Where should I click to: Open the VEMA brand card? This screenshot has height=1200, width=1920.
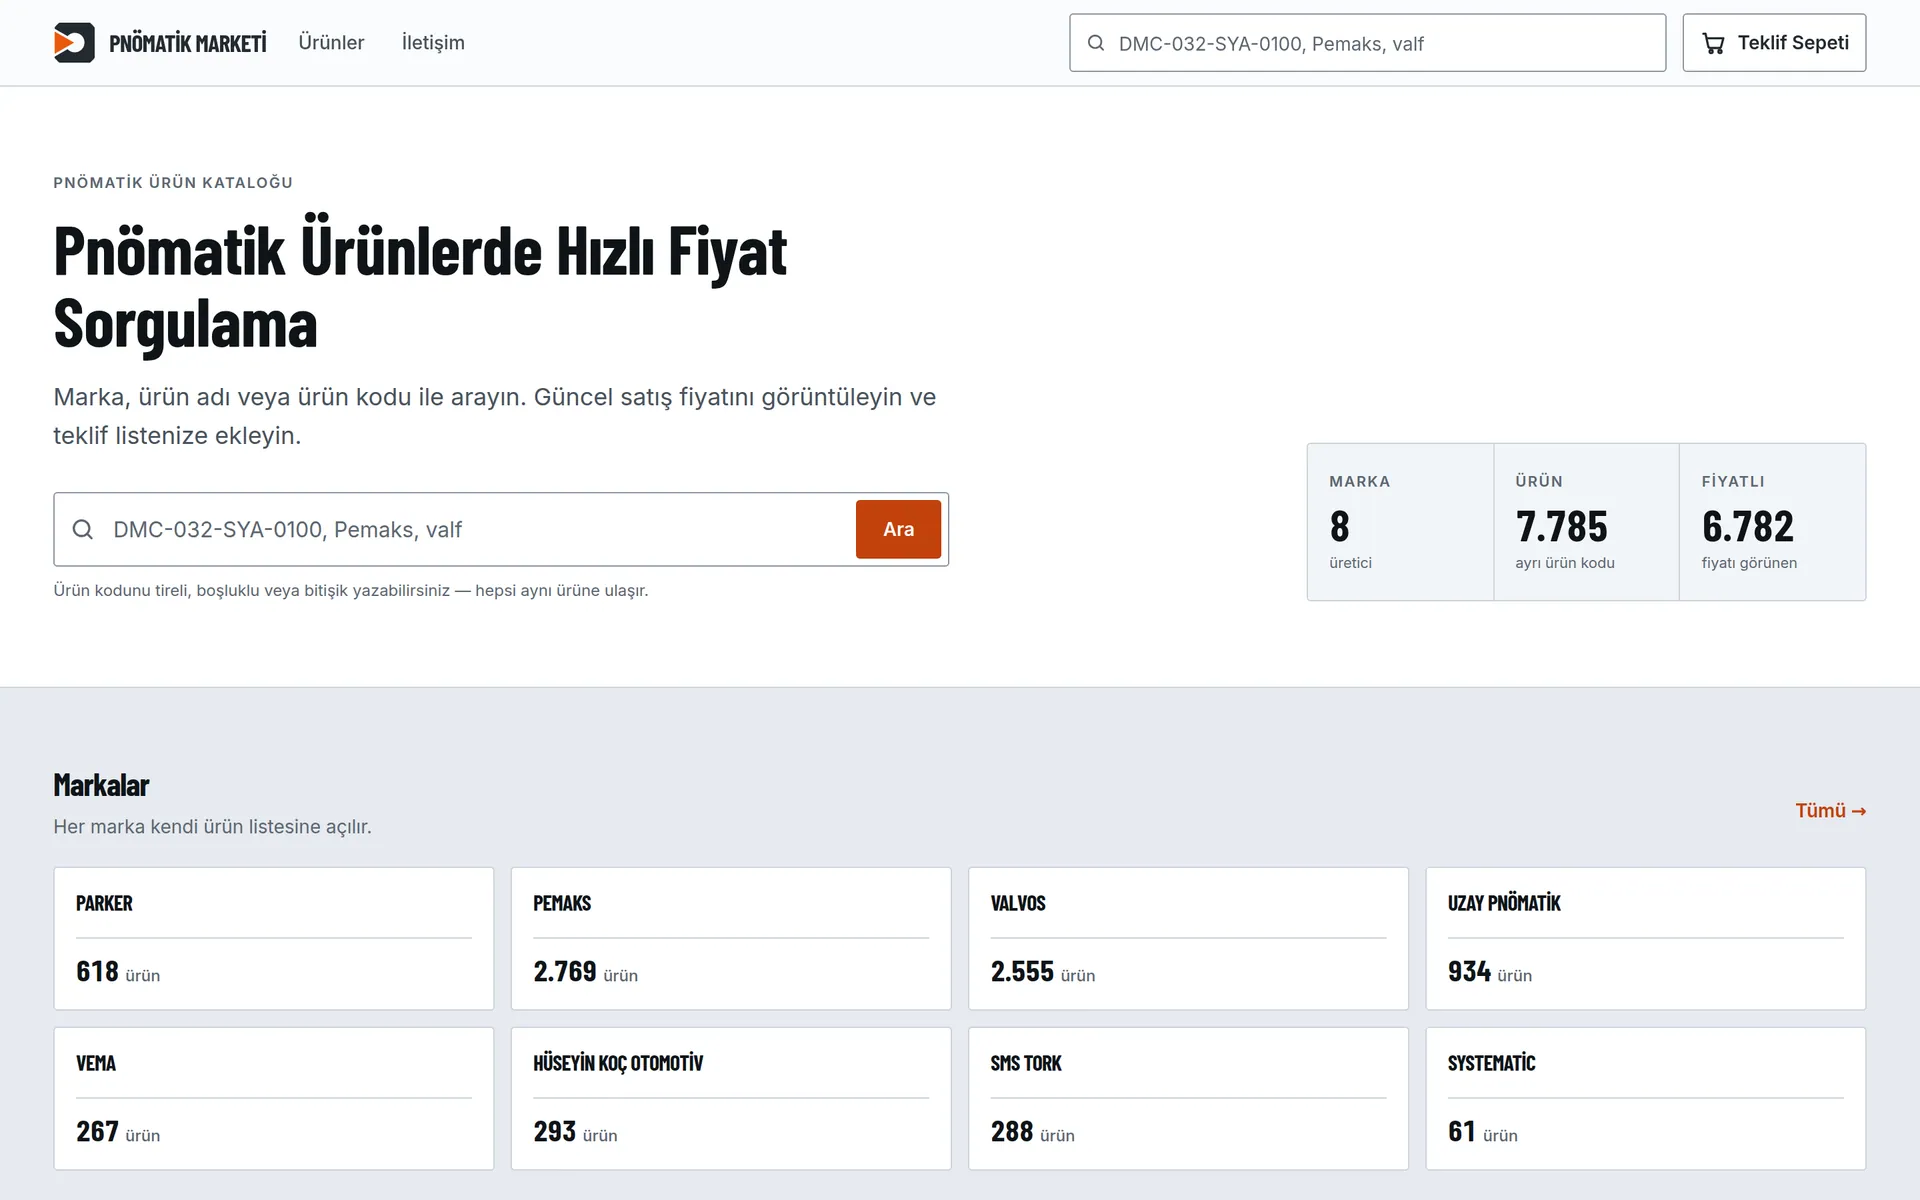(274, 1098)
